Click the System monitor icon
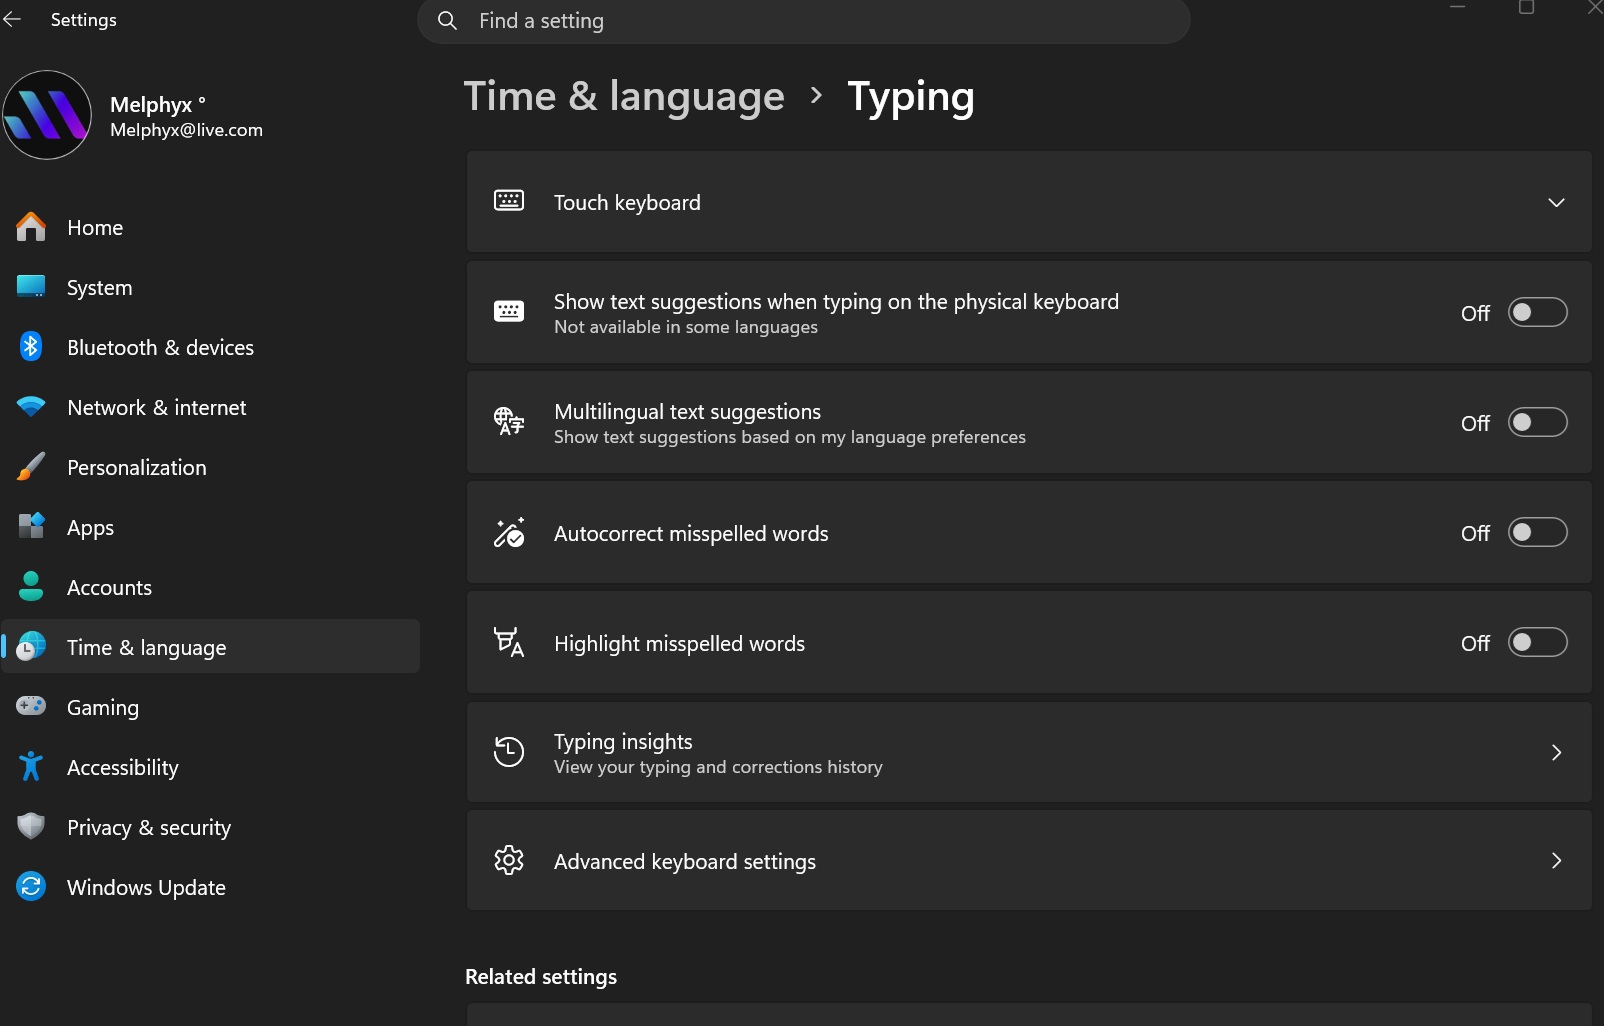The width and height of the screenshot is (1604, 1026). (31, 287)
